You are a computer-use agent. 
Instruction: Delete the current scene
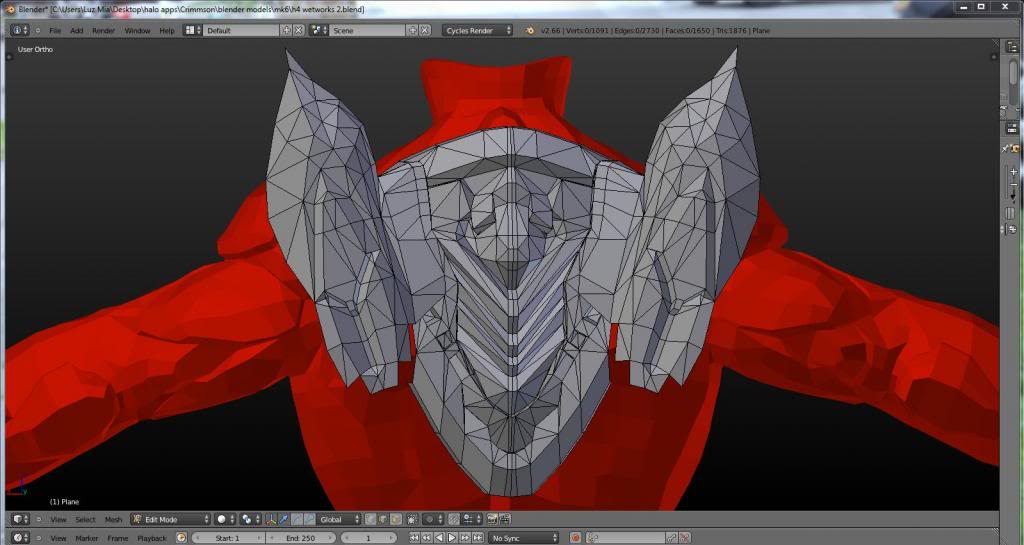424,30
